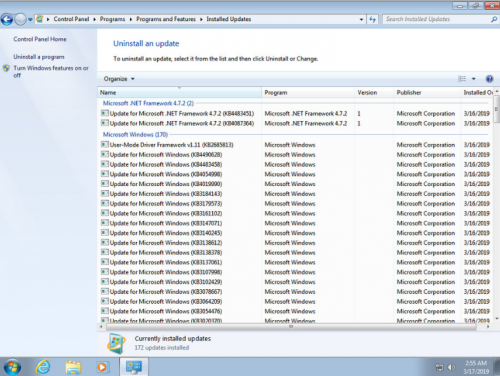The width and height of the screenshot is (500, 376).
Task: Click the Control Panel icon in address bar
Action: [x=40, y=19]
